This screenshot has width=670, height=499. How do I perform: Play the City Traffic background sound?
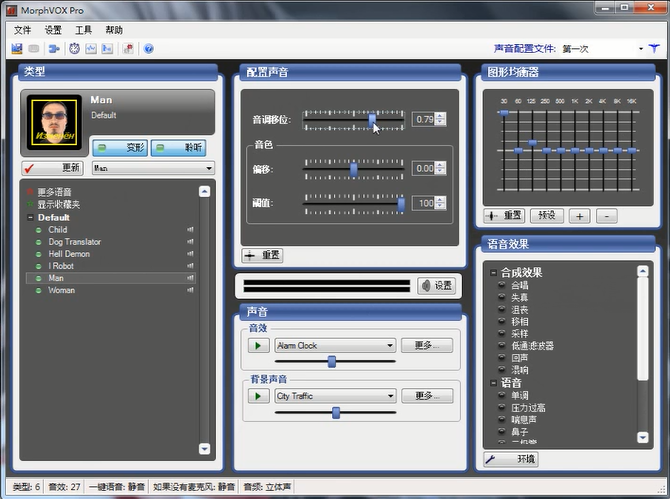tap(259, 396)
